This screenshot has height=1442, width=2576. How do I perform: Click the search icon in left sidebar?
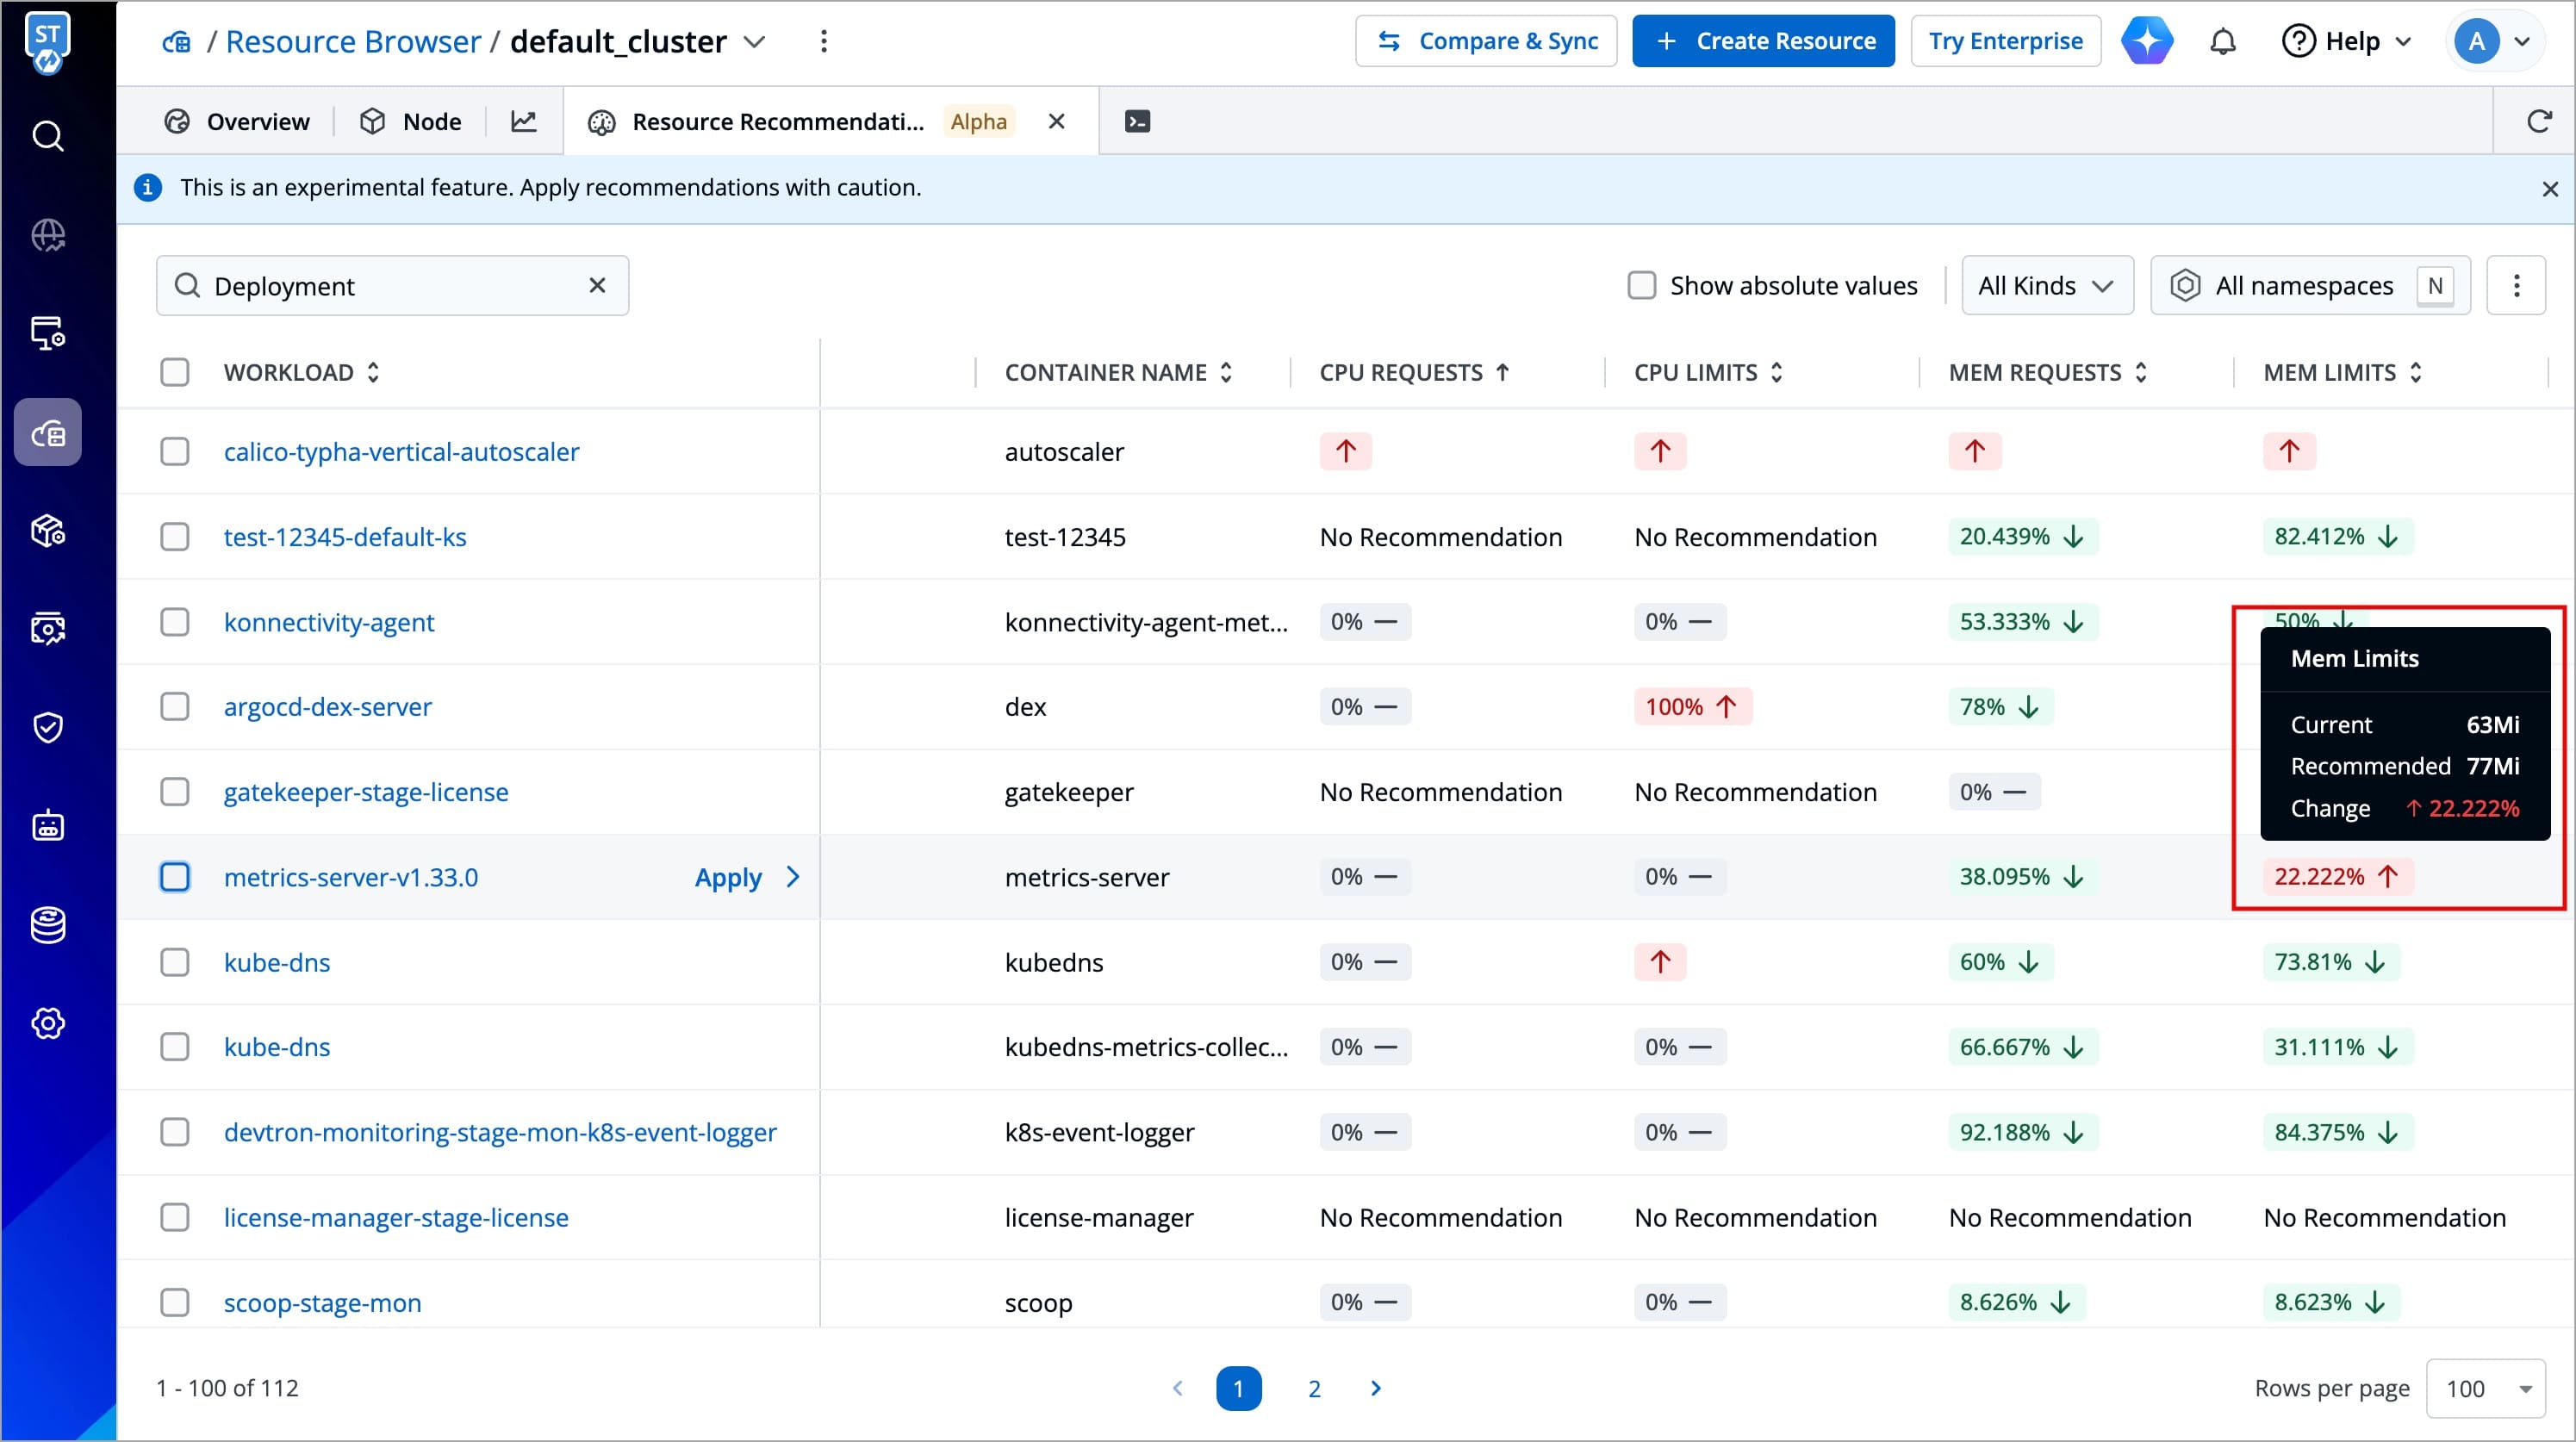48,136
